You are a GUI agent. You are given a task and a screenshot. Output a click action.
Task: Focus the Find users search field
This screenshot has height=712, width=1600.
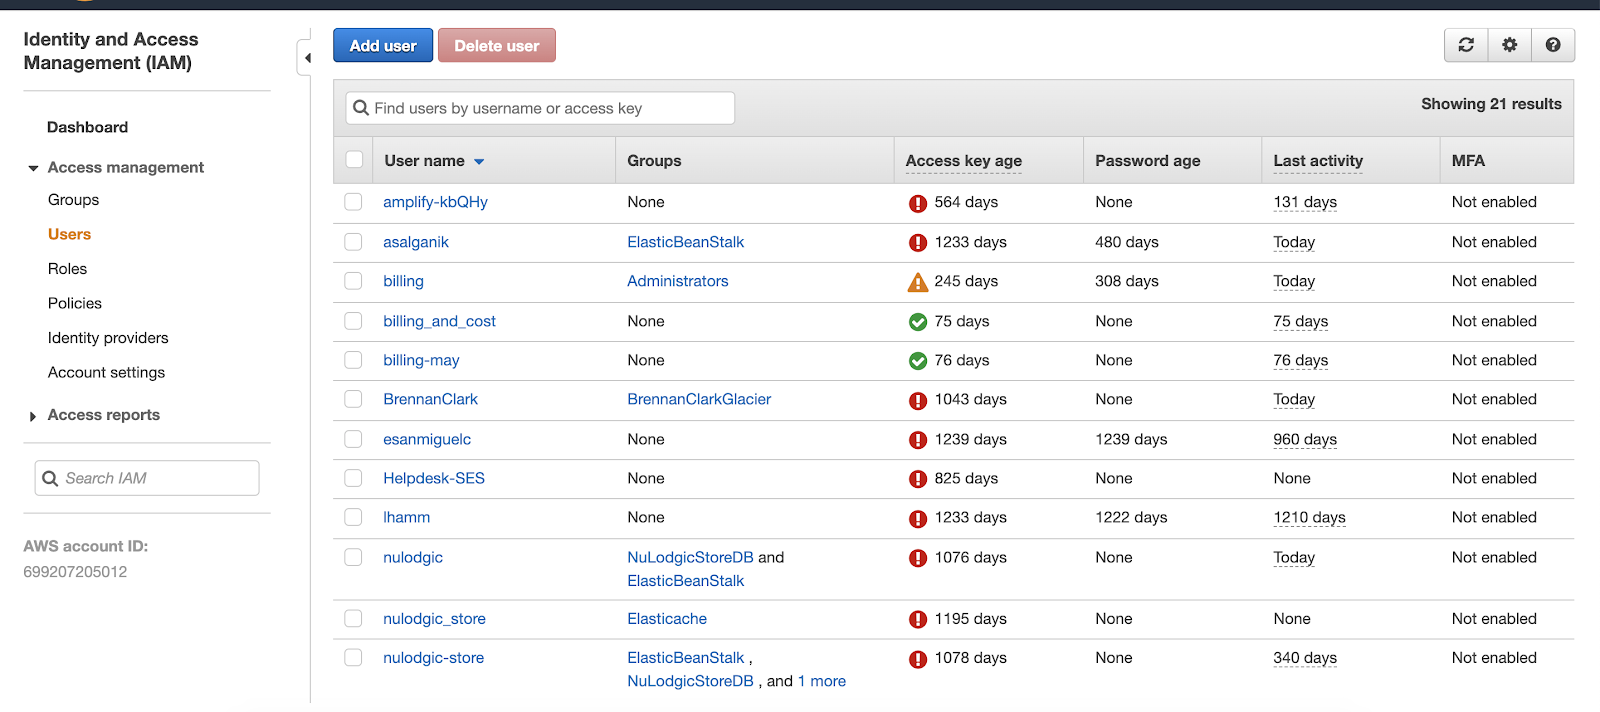coord(540,108)
